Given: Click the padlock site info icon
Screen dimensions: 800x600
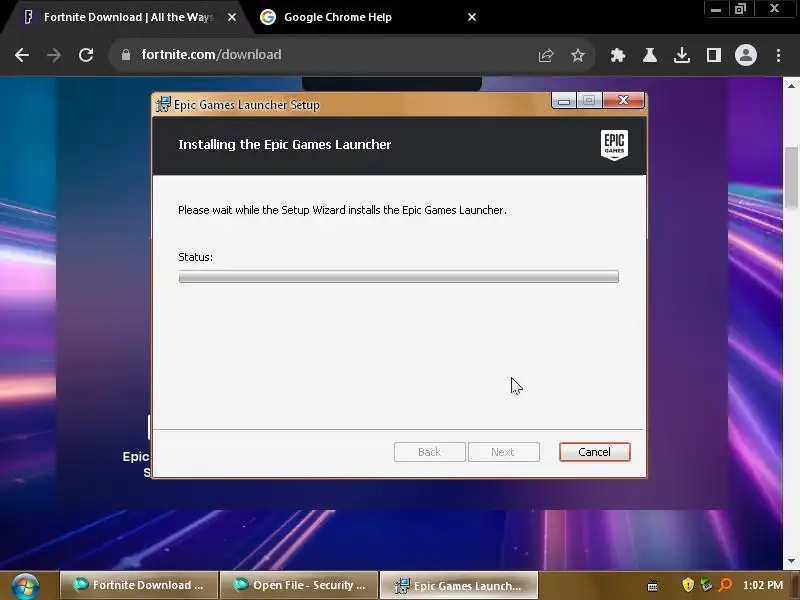Looking at the screenshot, I should tap(126, 55).
